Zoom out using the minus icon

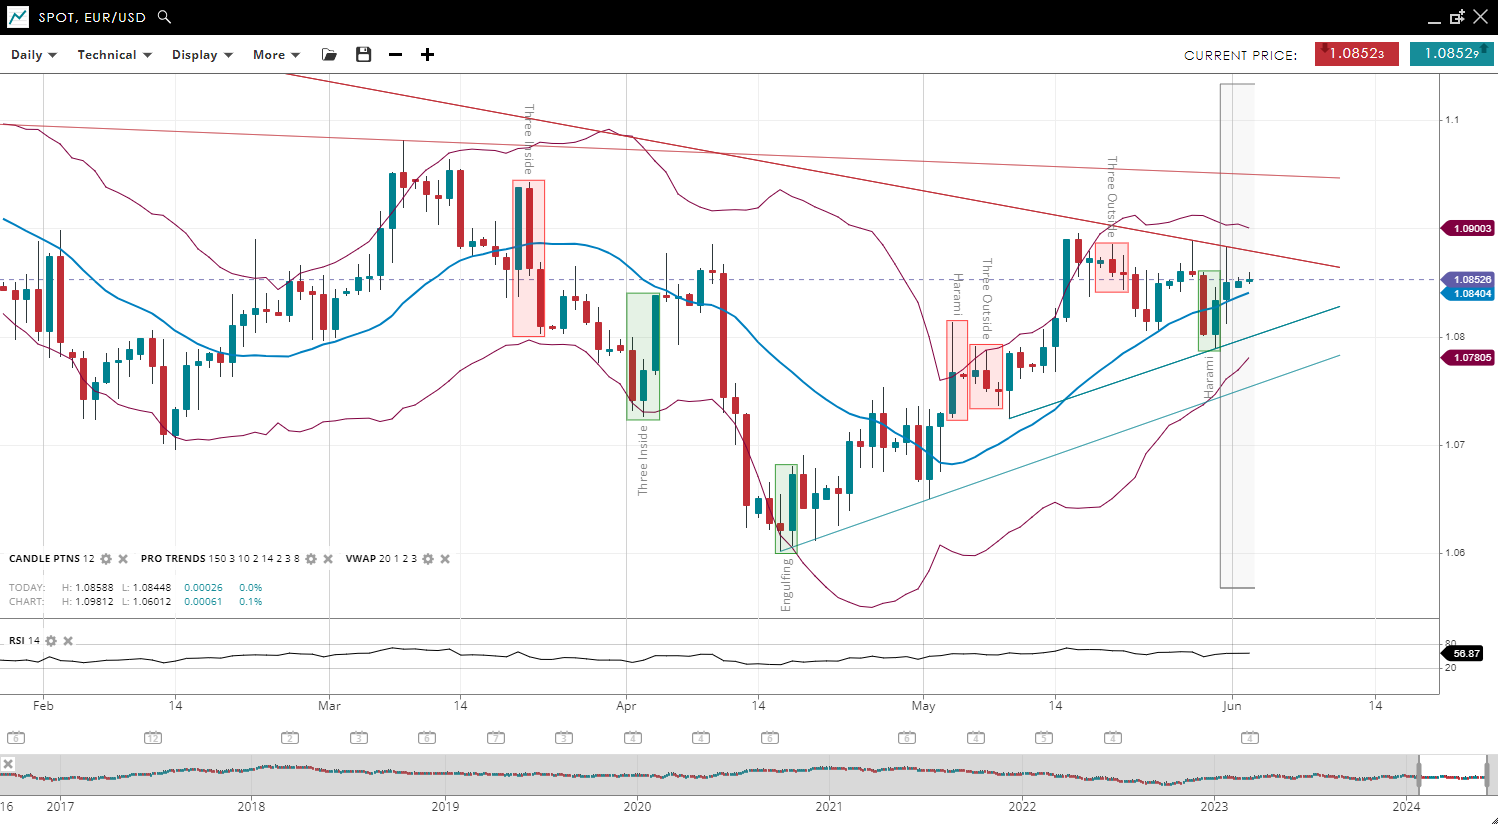click(x=396, y=55)
